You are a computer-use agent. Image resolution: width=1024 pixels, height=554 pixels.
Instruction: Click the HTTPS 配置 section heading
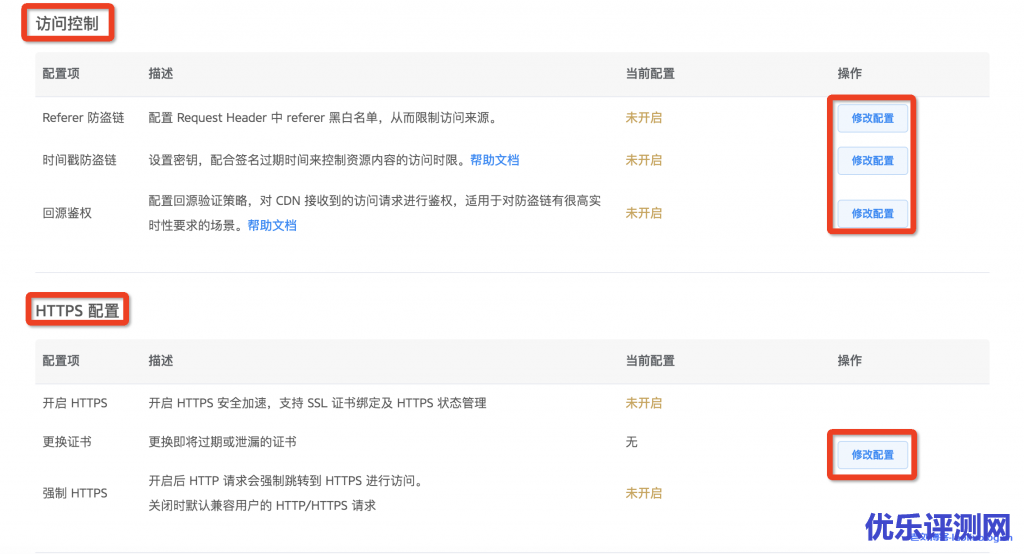point(77,310)
